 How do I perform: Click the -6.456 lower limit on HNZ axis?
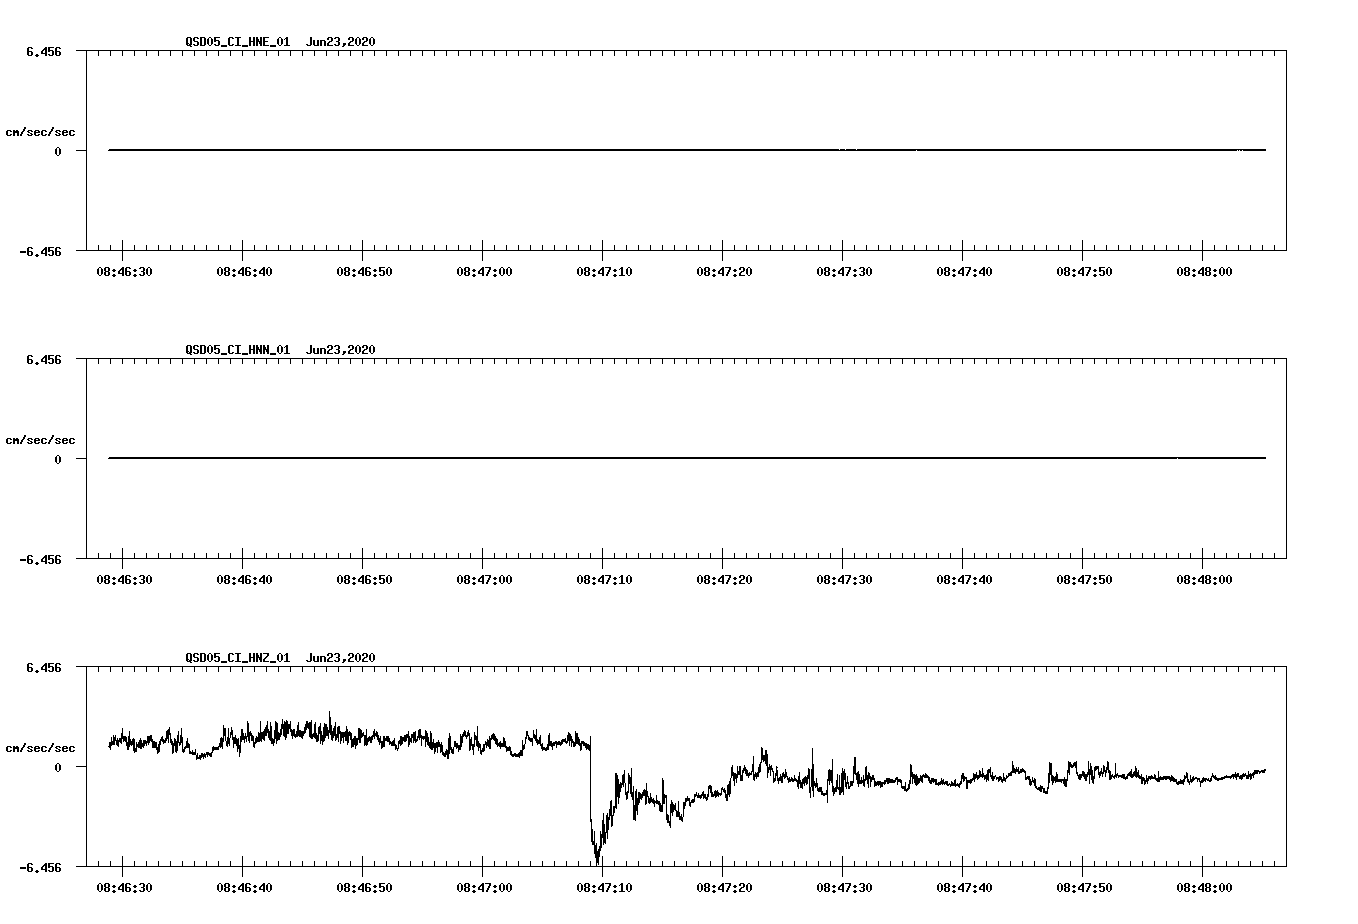click(x=41, y=868)
